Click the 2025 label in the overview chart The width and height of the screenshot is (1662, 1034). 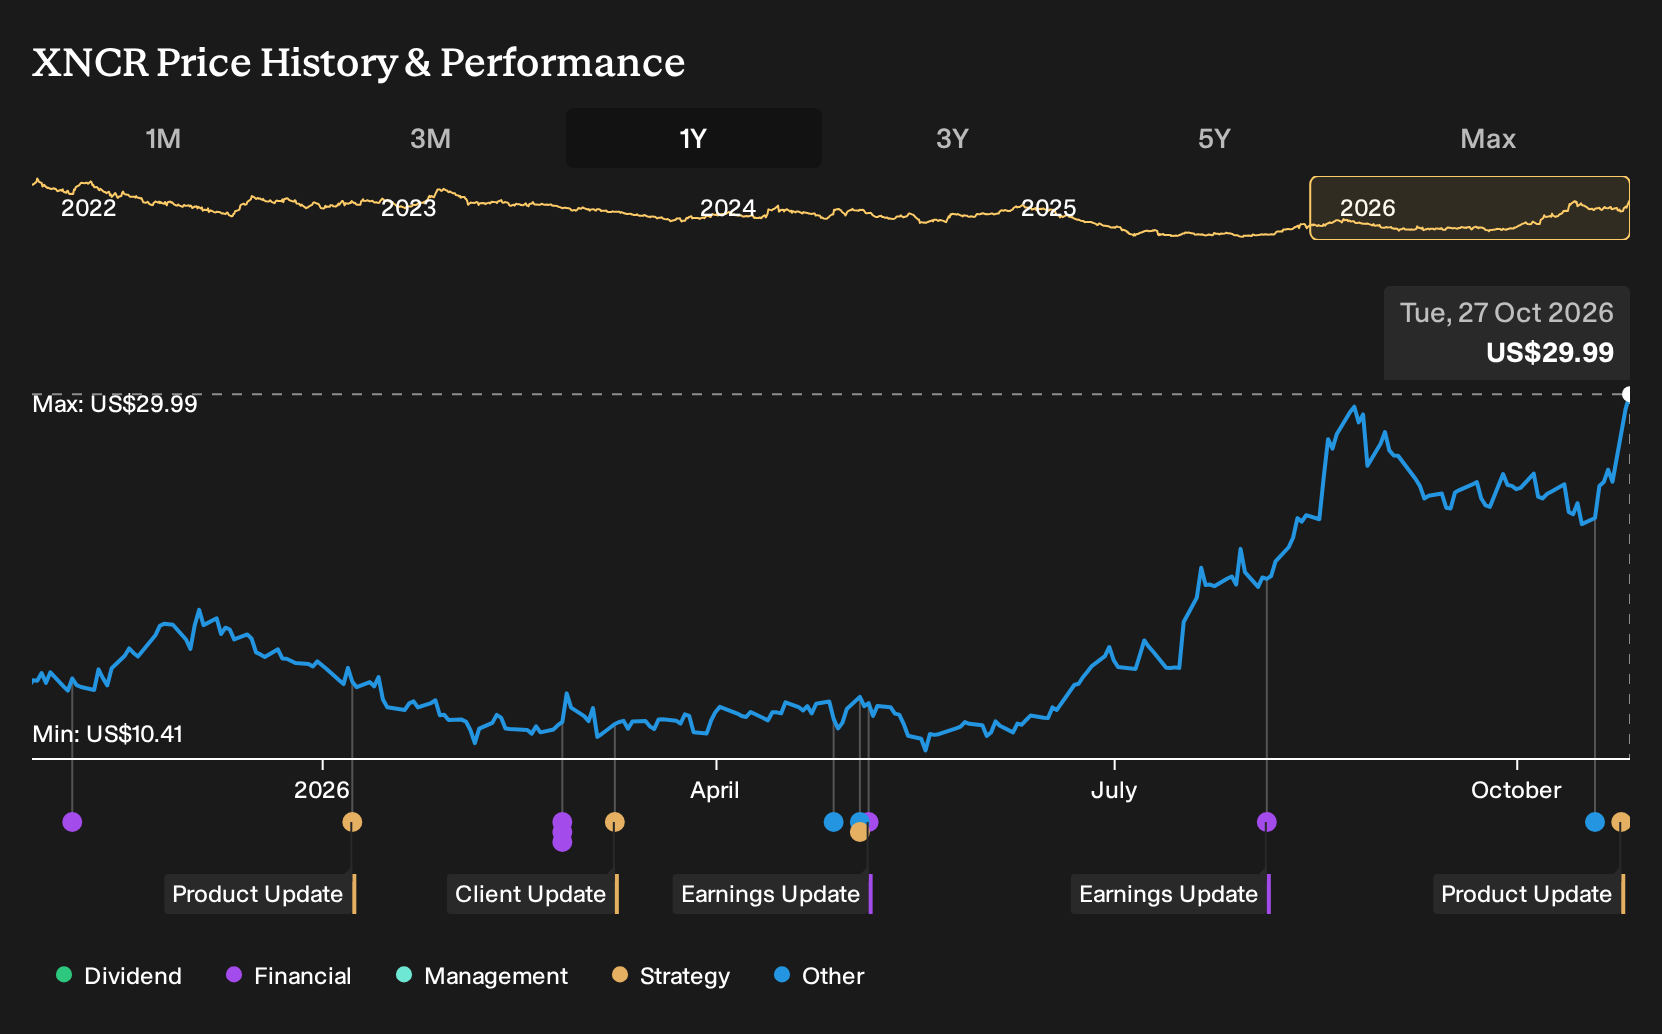1048,208
